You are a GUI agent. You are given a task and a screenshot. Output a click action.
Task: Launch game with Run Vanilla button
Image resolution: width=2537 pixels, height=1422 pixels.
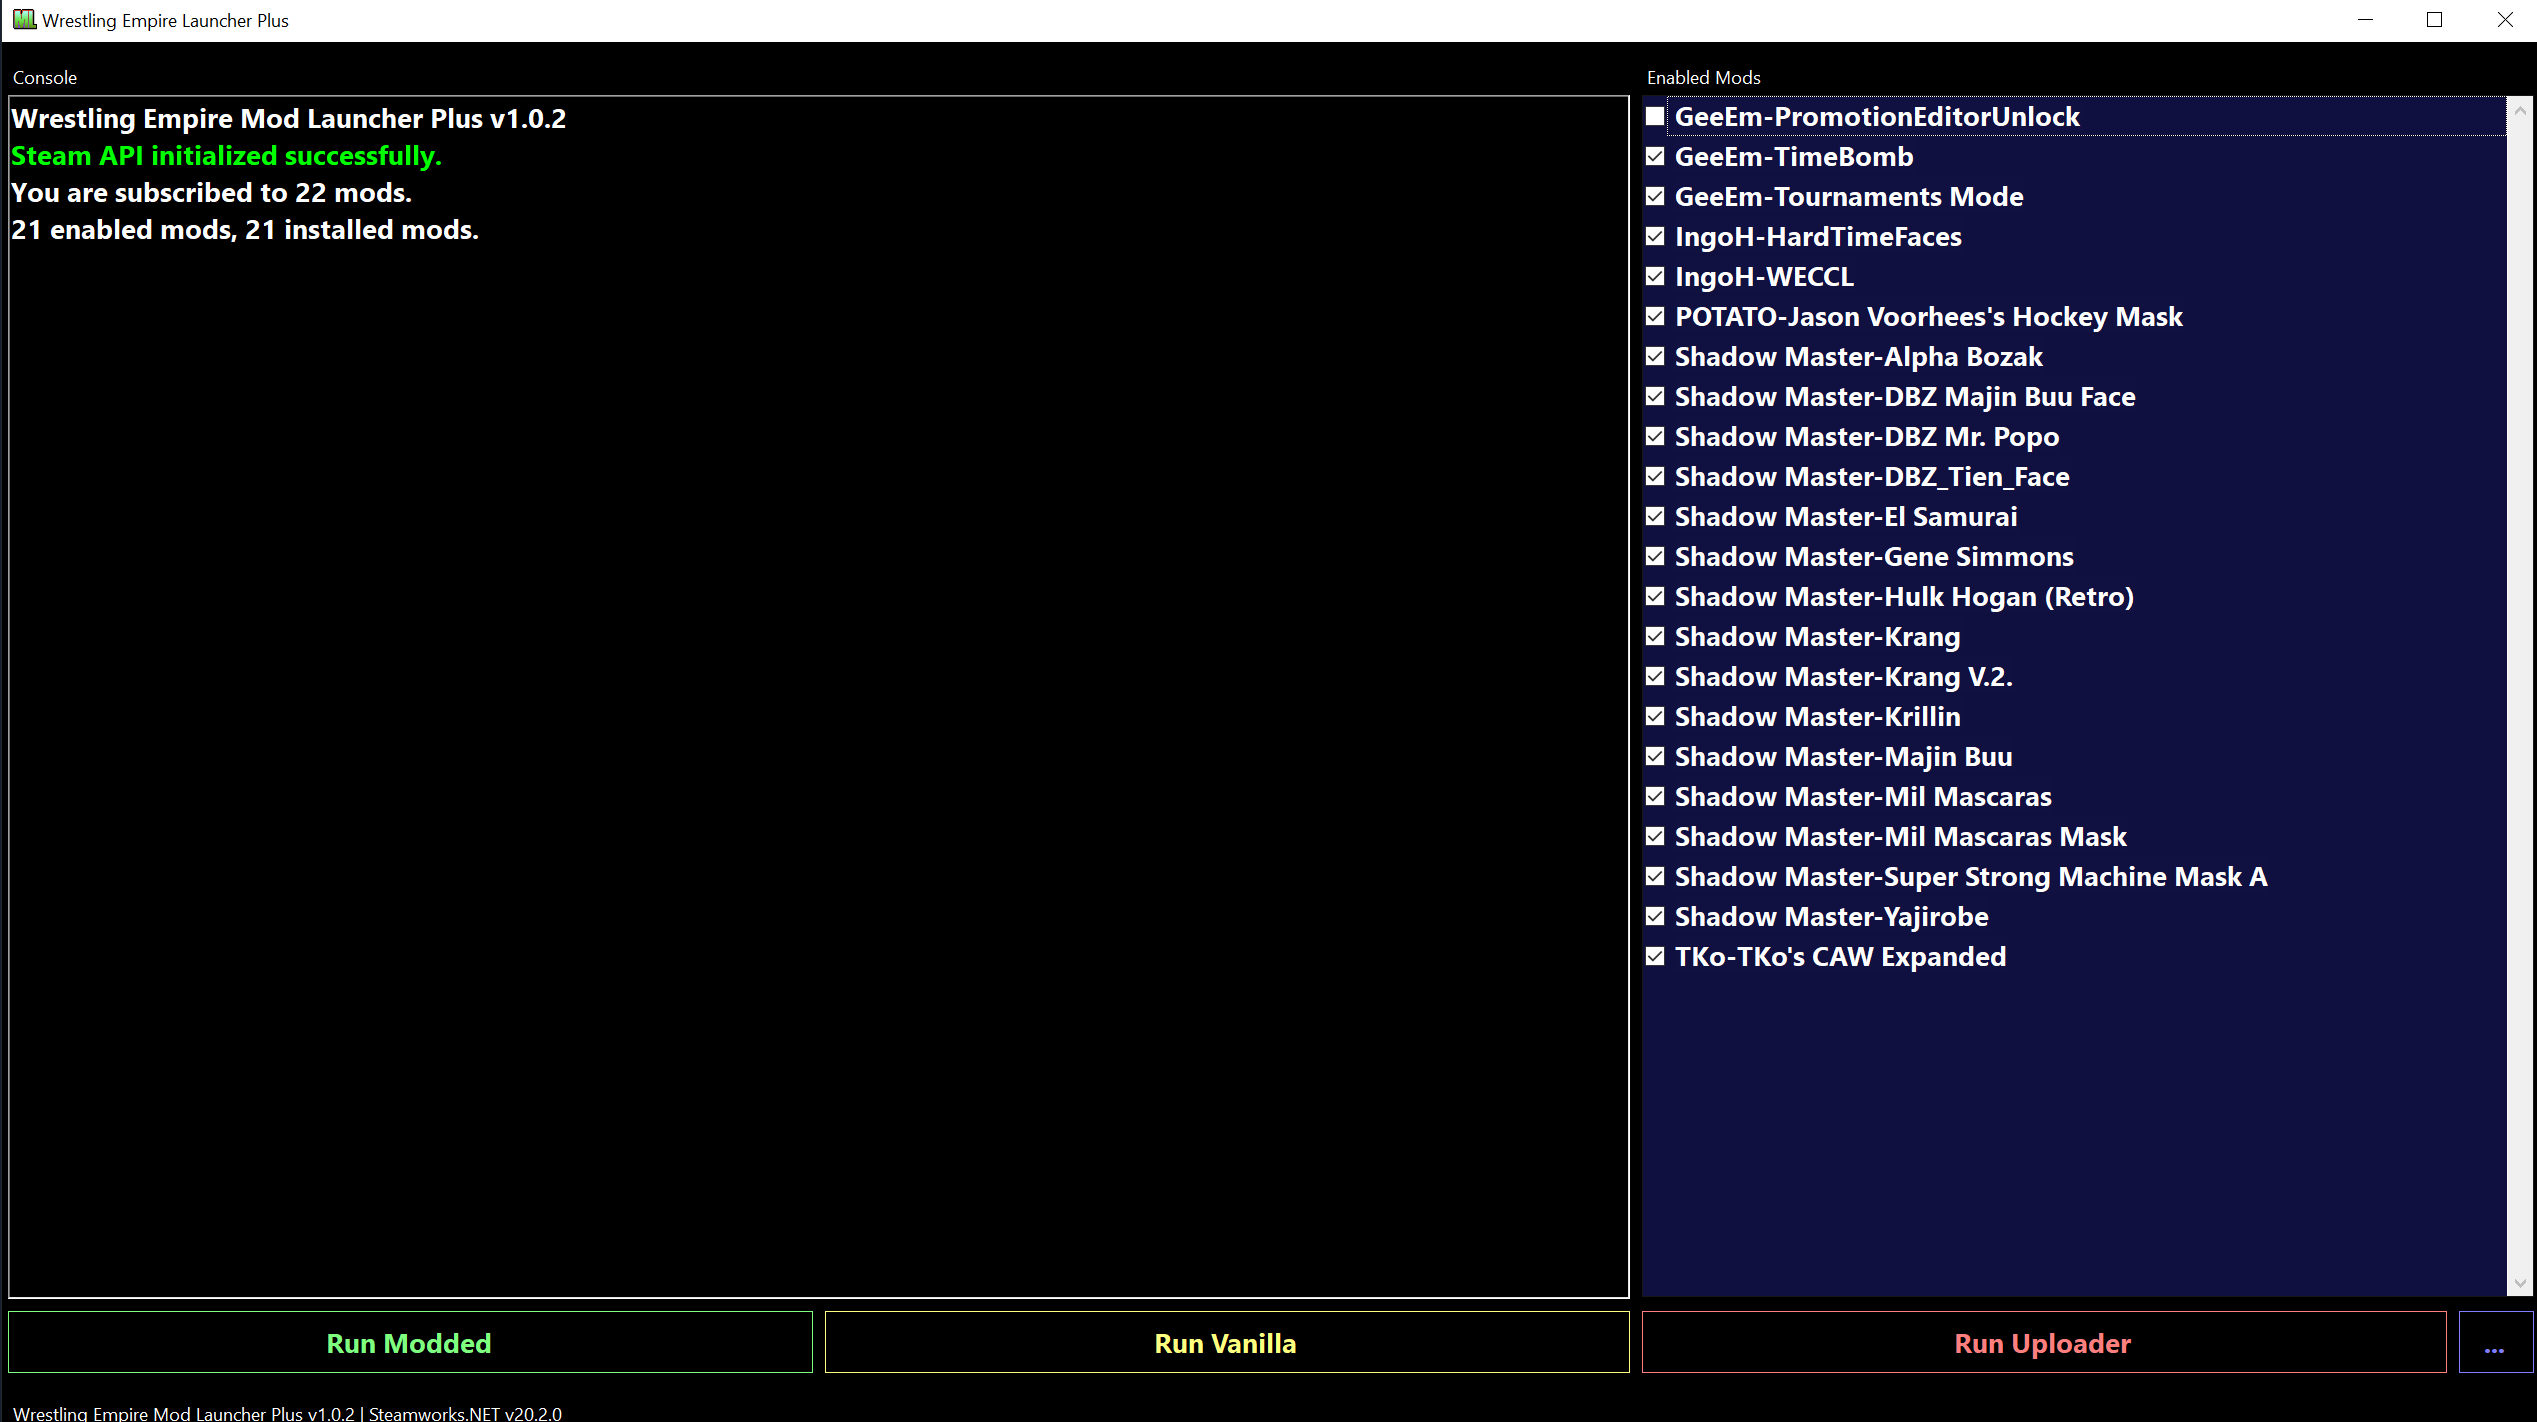point(1226,1343)
